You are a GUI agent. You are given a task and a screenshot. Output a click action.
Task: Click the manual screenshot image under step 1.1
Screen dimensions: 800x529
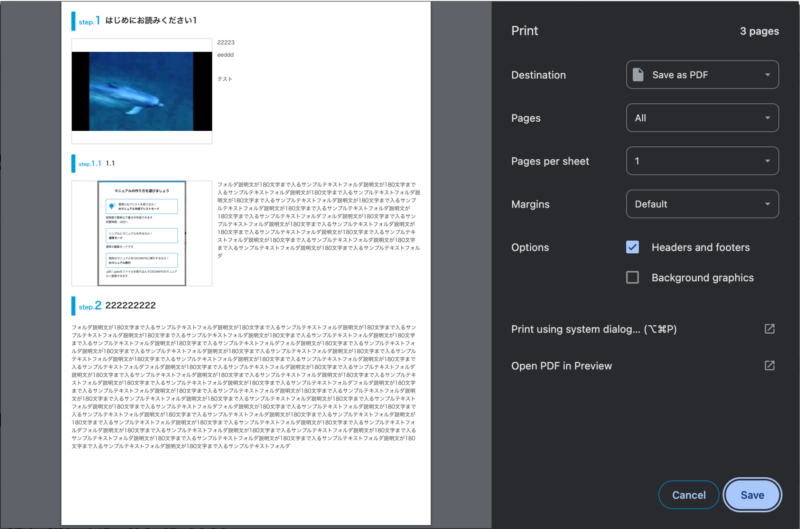141,233
